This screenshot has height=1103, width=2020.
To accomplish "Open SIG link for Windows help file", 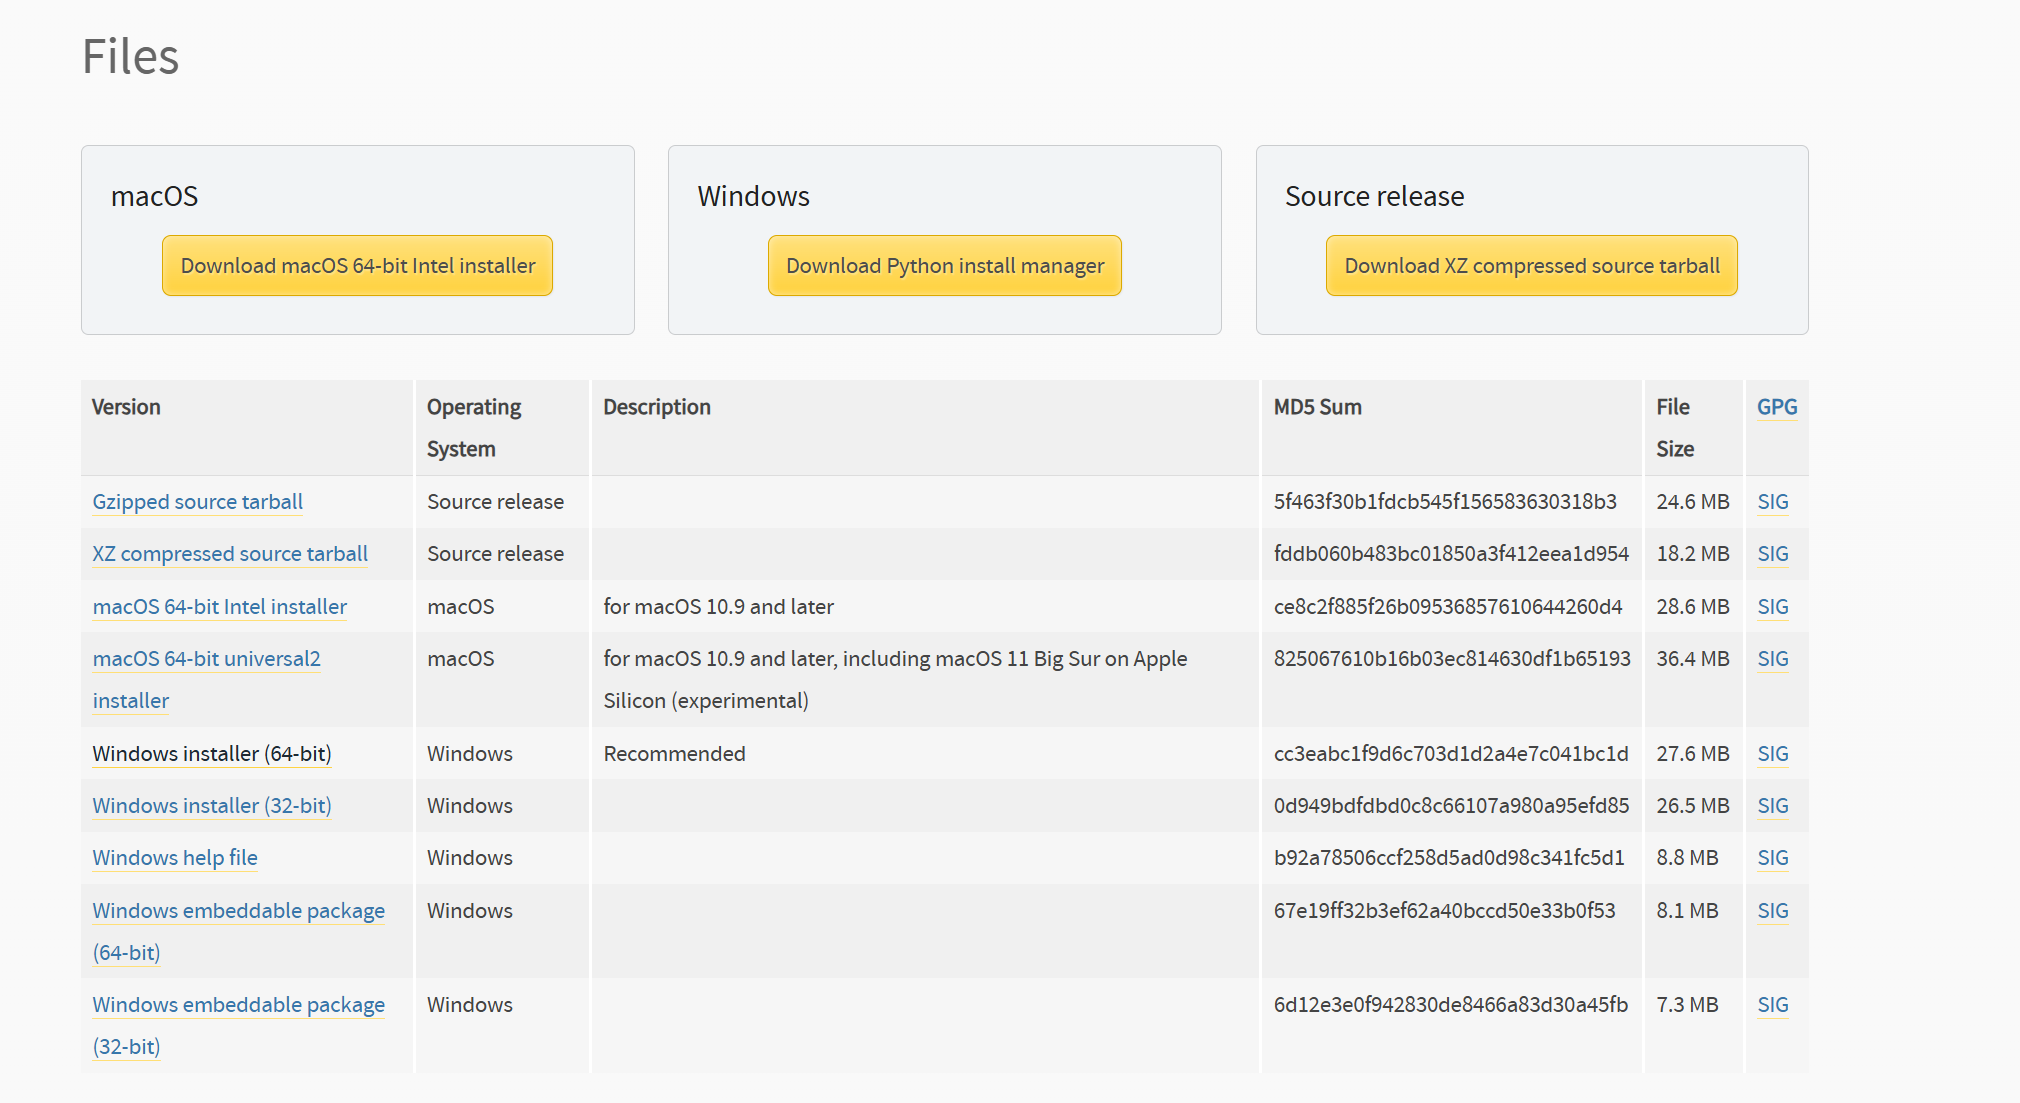I will (x=1772, y=858).
